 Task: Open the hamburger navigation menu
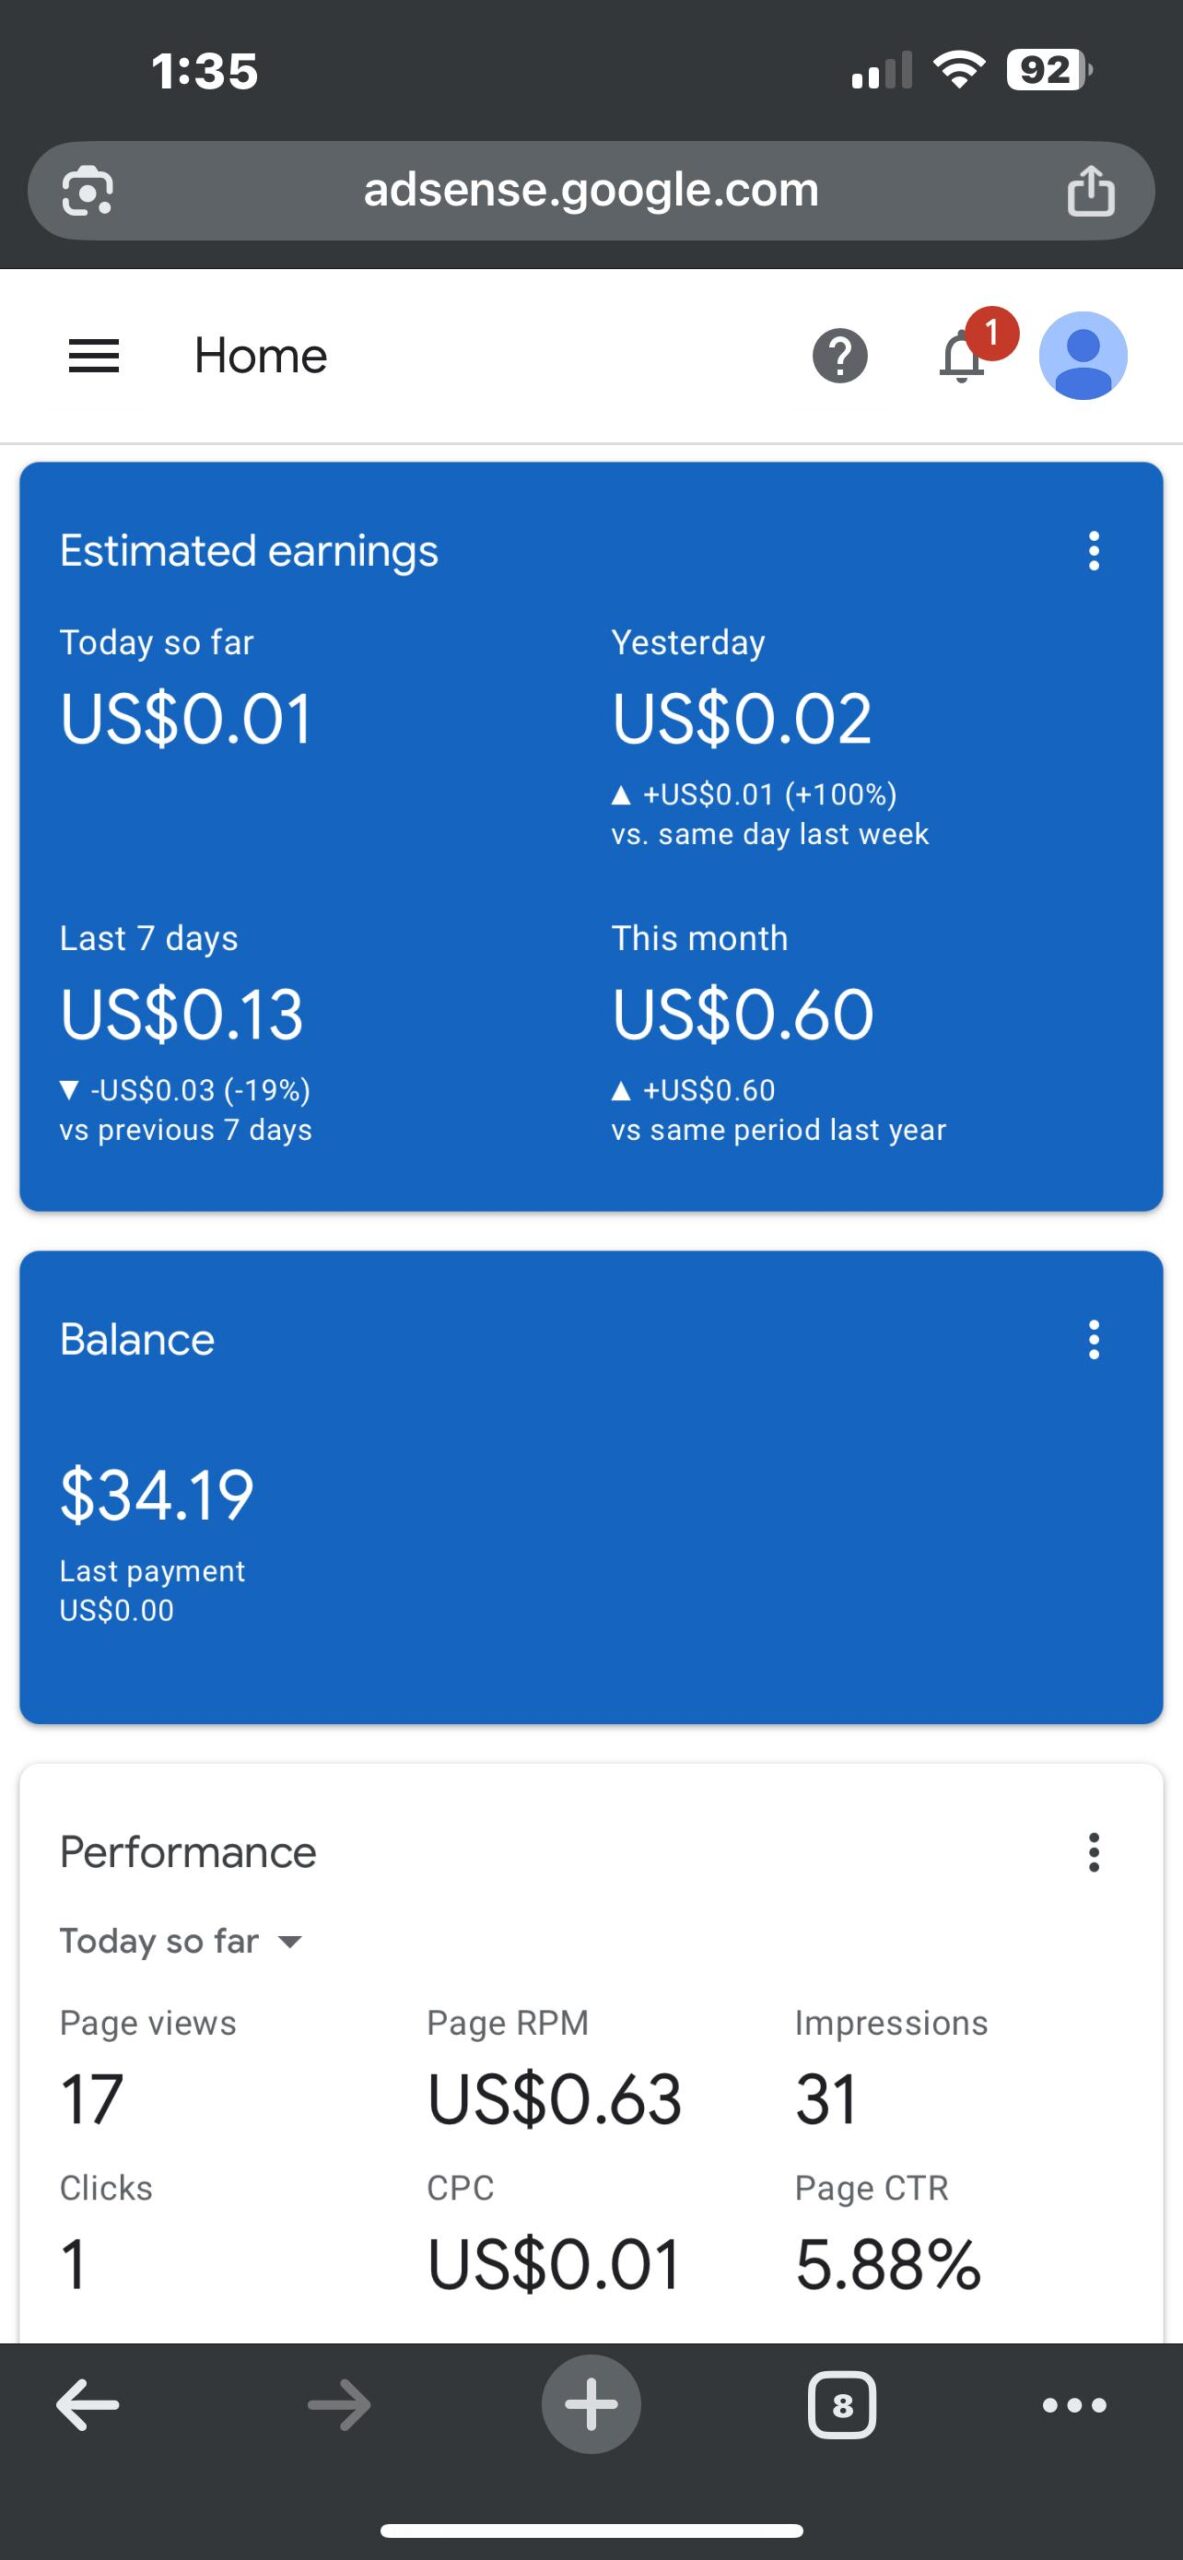[x=93, y=356]
